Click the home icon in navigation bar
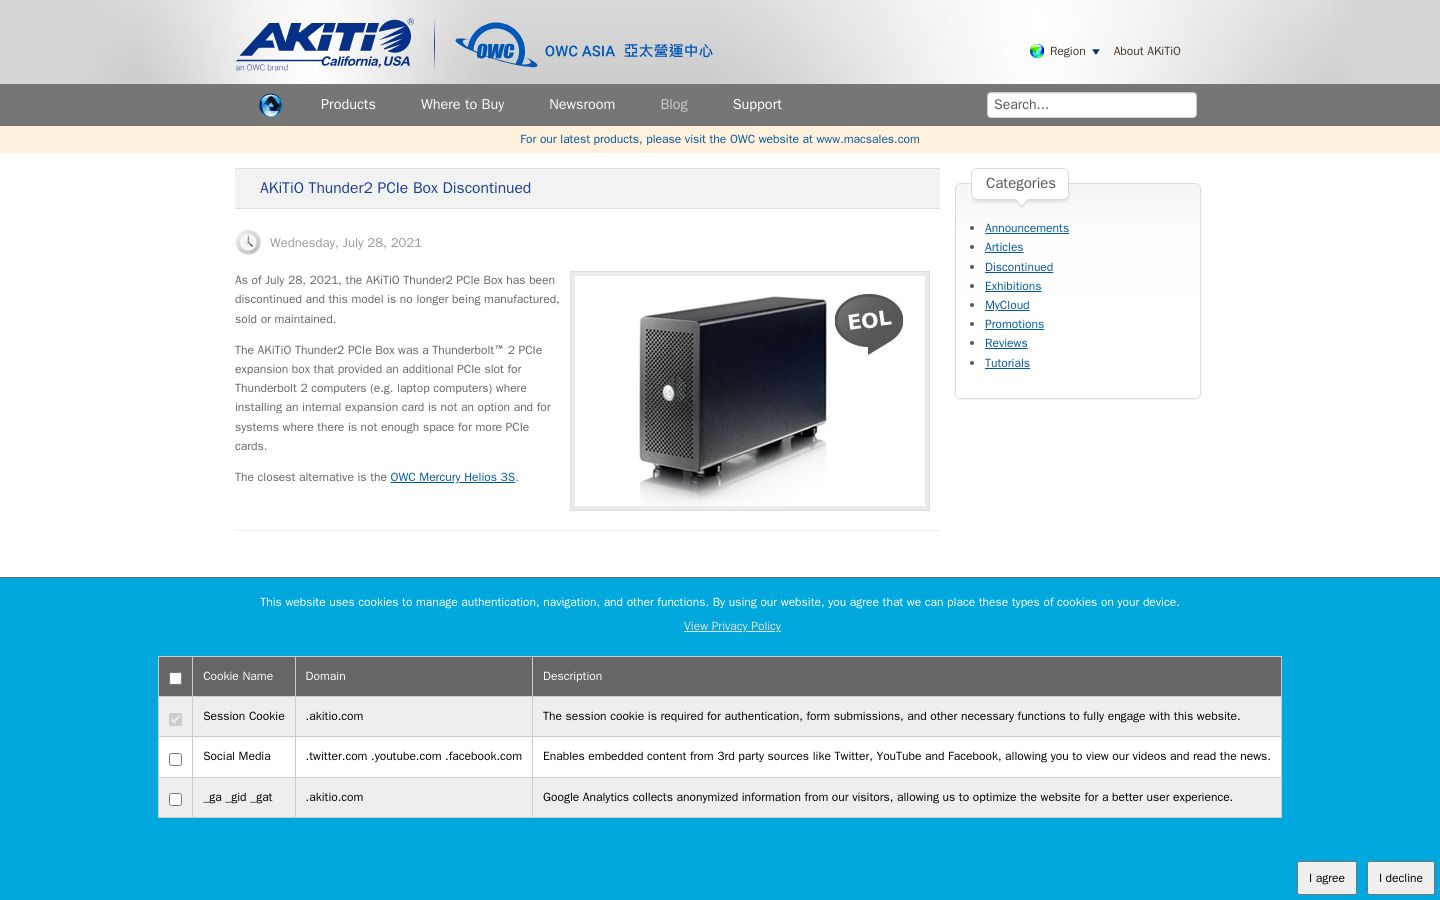This screenshot has width=1440, height=900. tap(270, 105)
